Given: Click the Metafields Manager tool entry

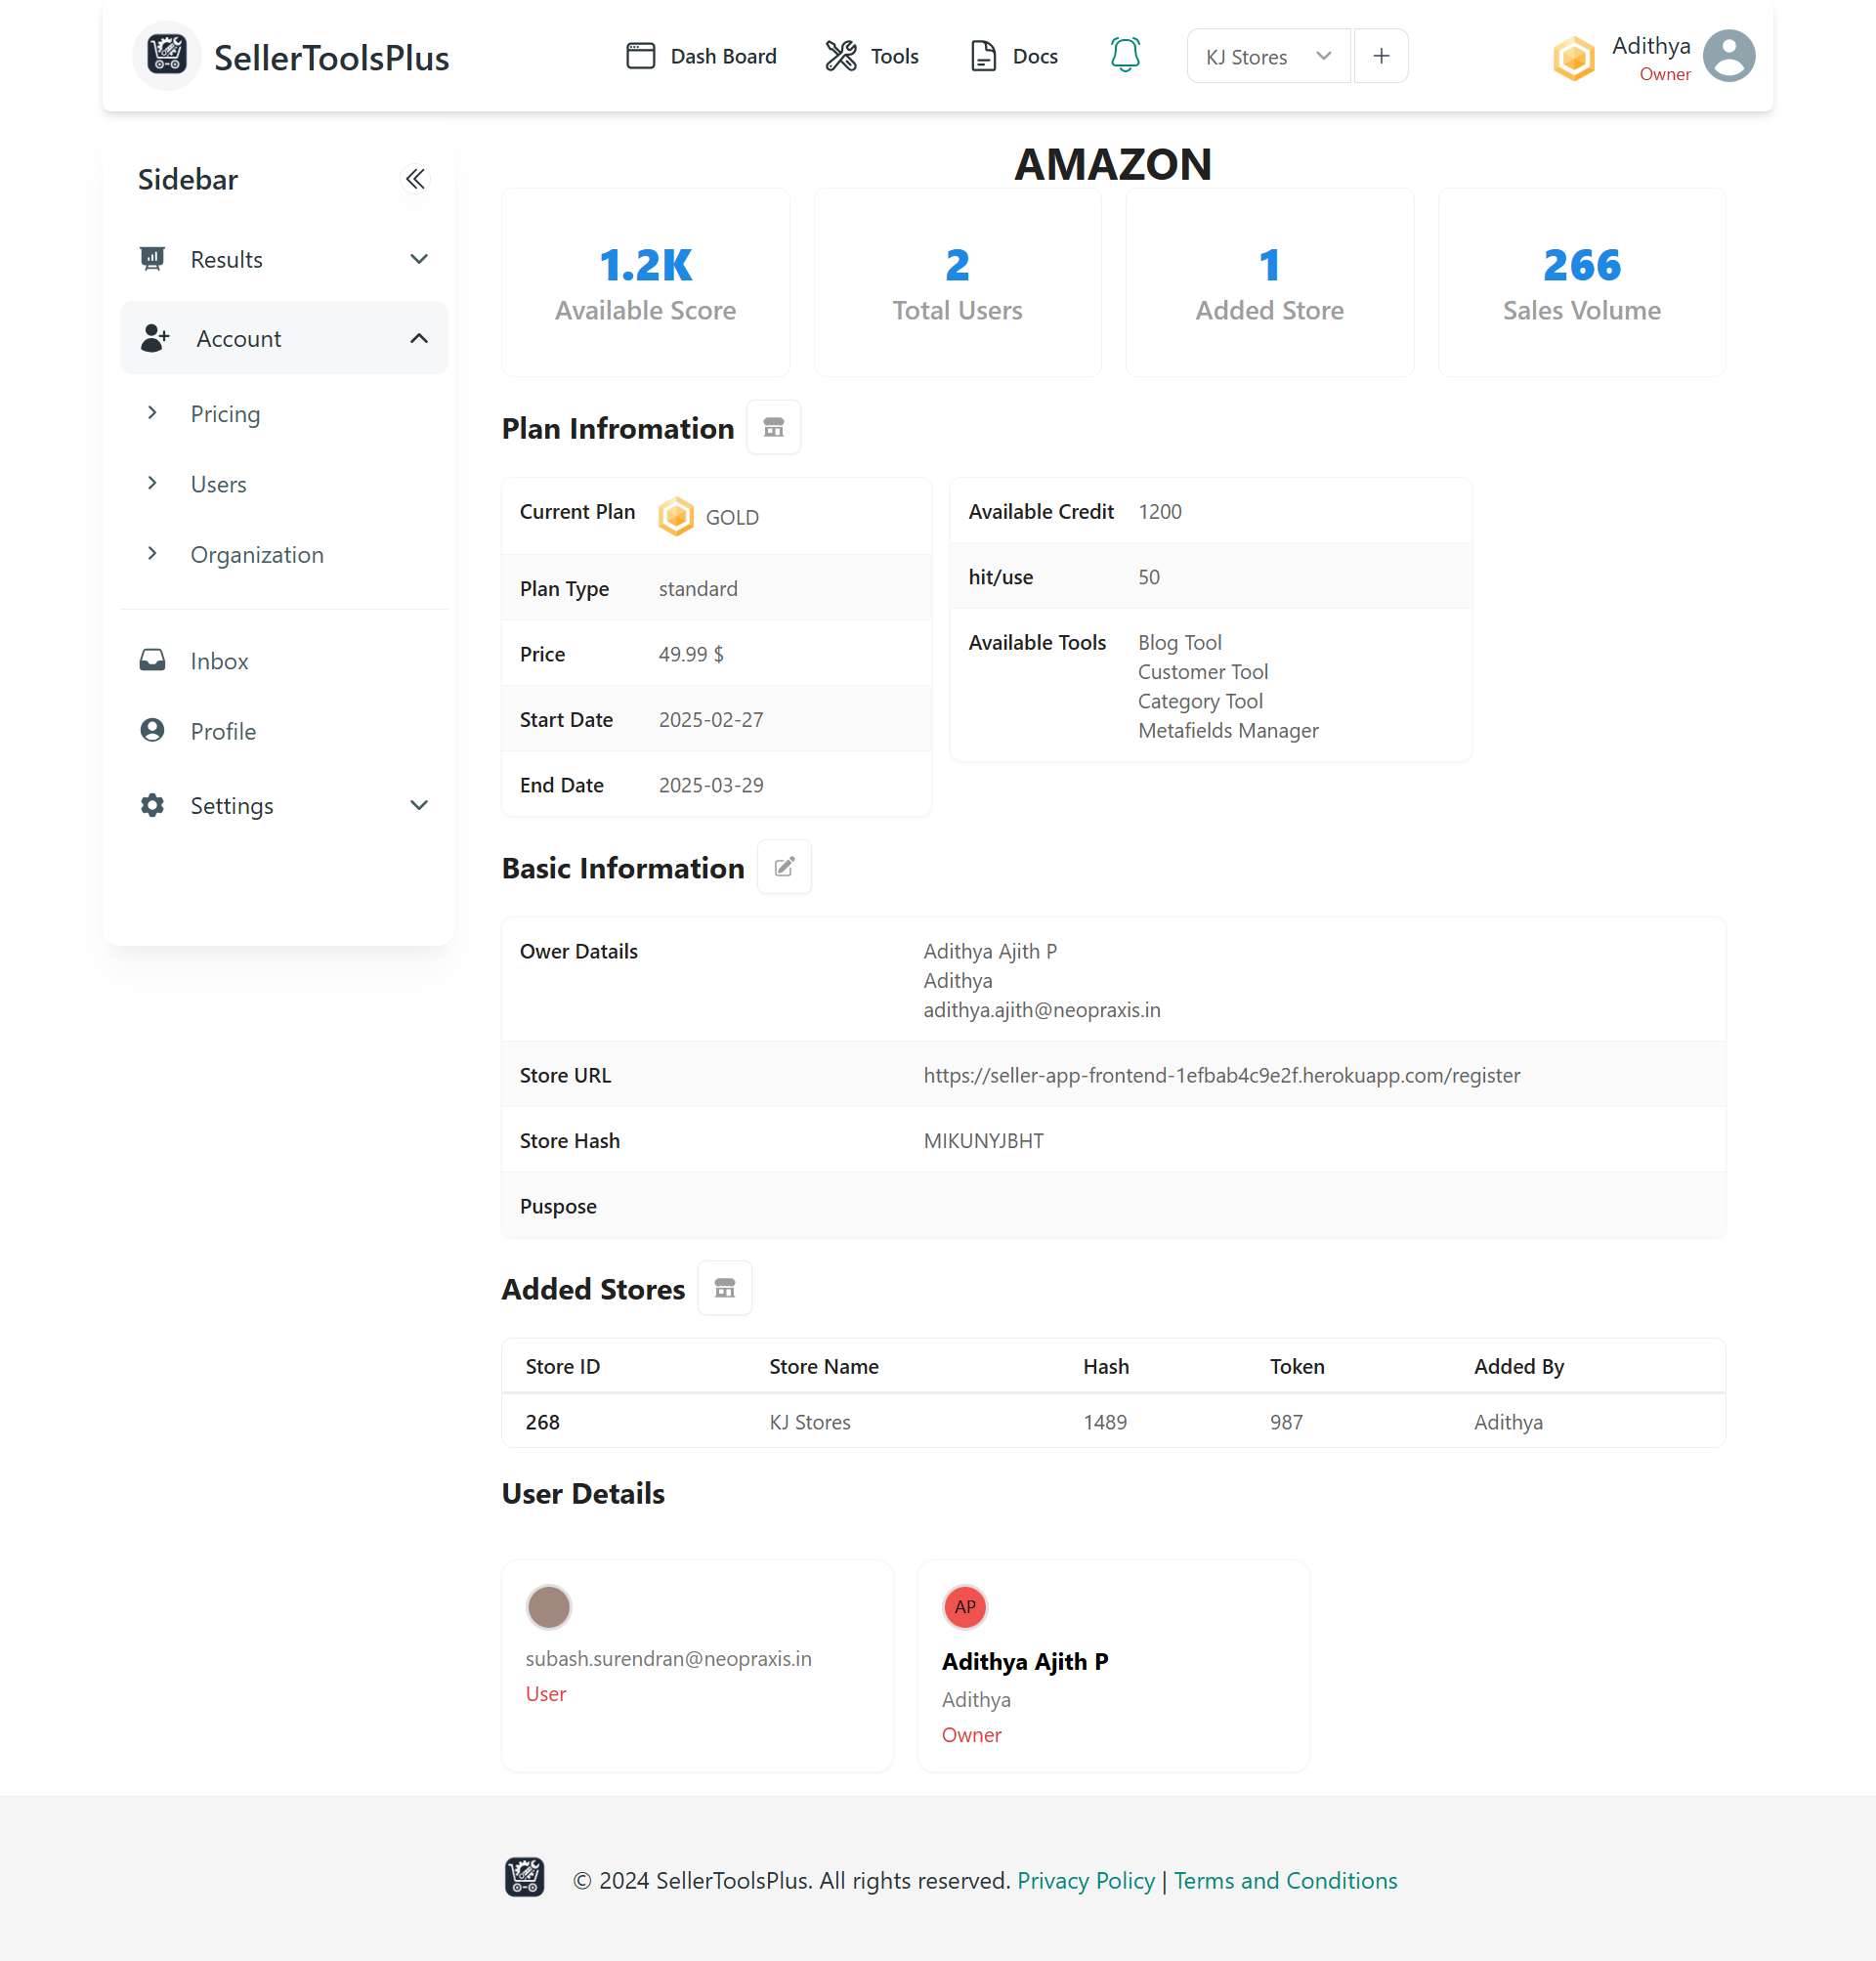Looking at the screenshot, I should [x=1227, y=731].
